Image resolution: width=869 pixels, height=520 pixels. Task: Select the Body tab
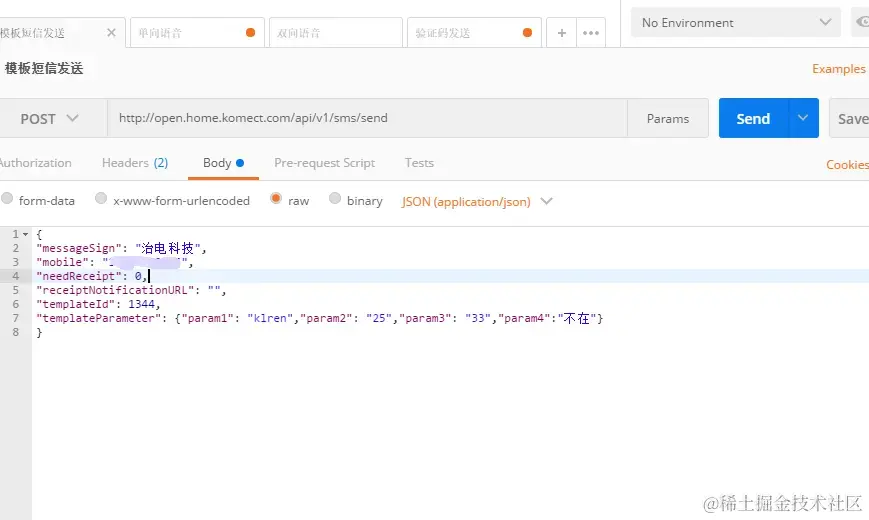tap(223, 163)
